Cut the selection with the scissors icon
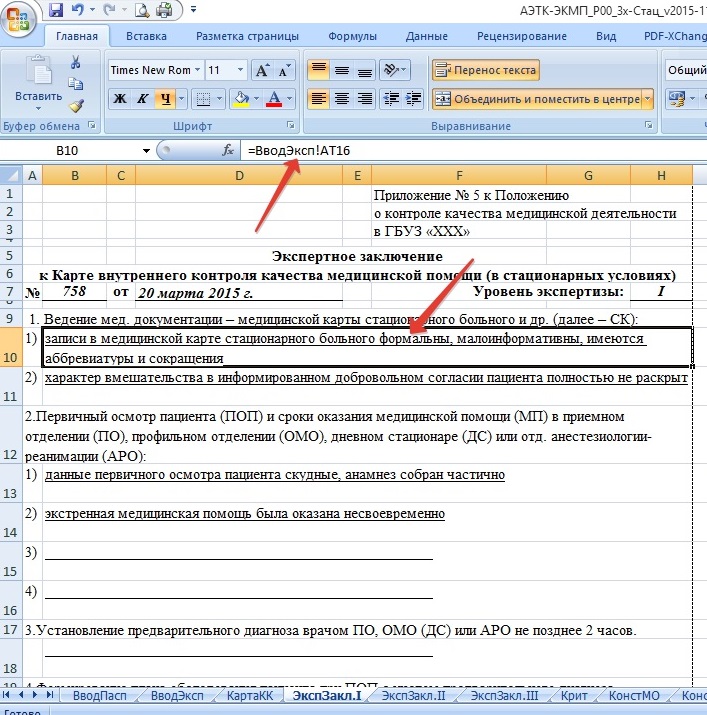The image size is (707, 715). 76,62
